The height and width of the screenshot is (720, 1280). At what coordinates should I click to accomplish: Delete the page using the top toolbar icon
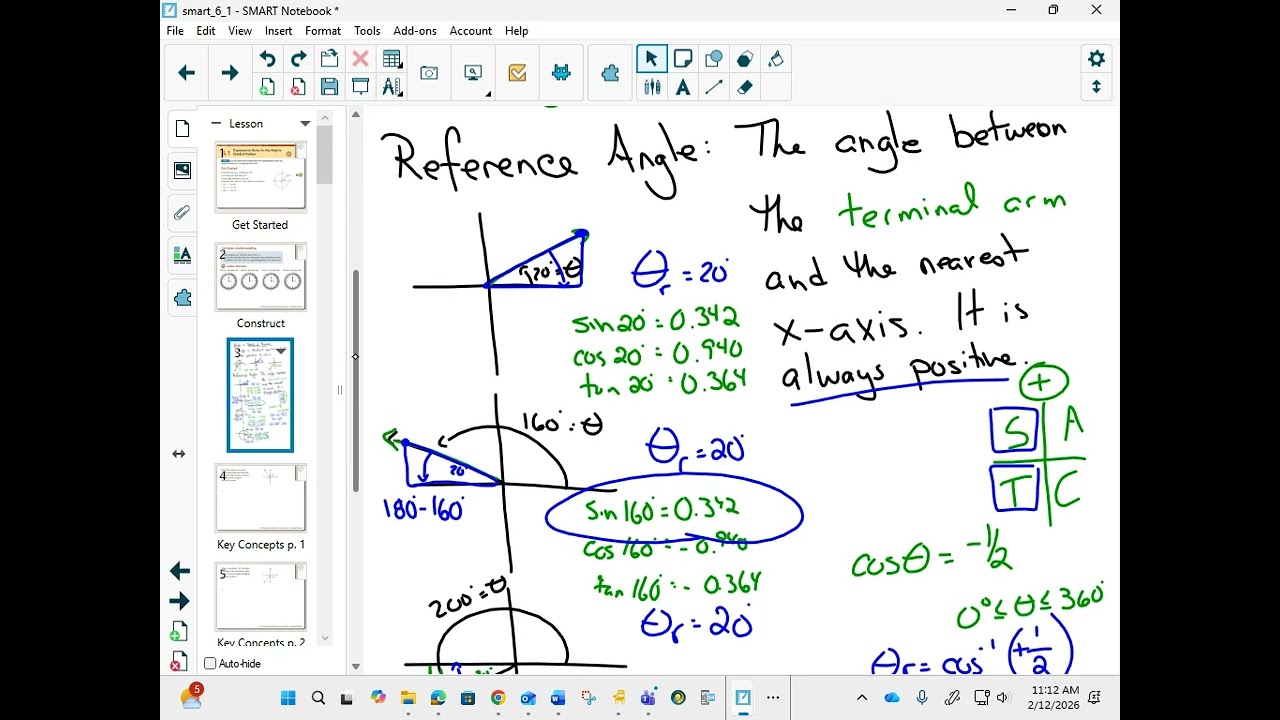(x=298, y=87)
